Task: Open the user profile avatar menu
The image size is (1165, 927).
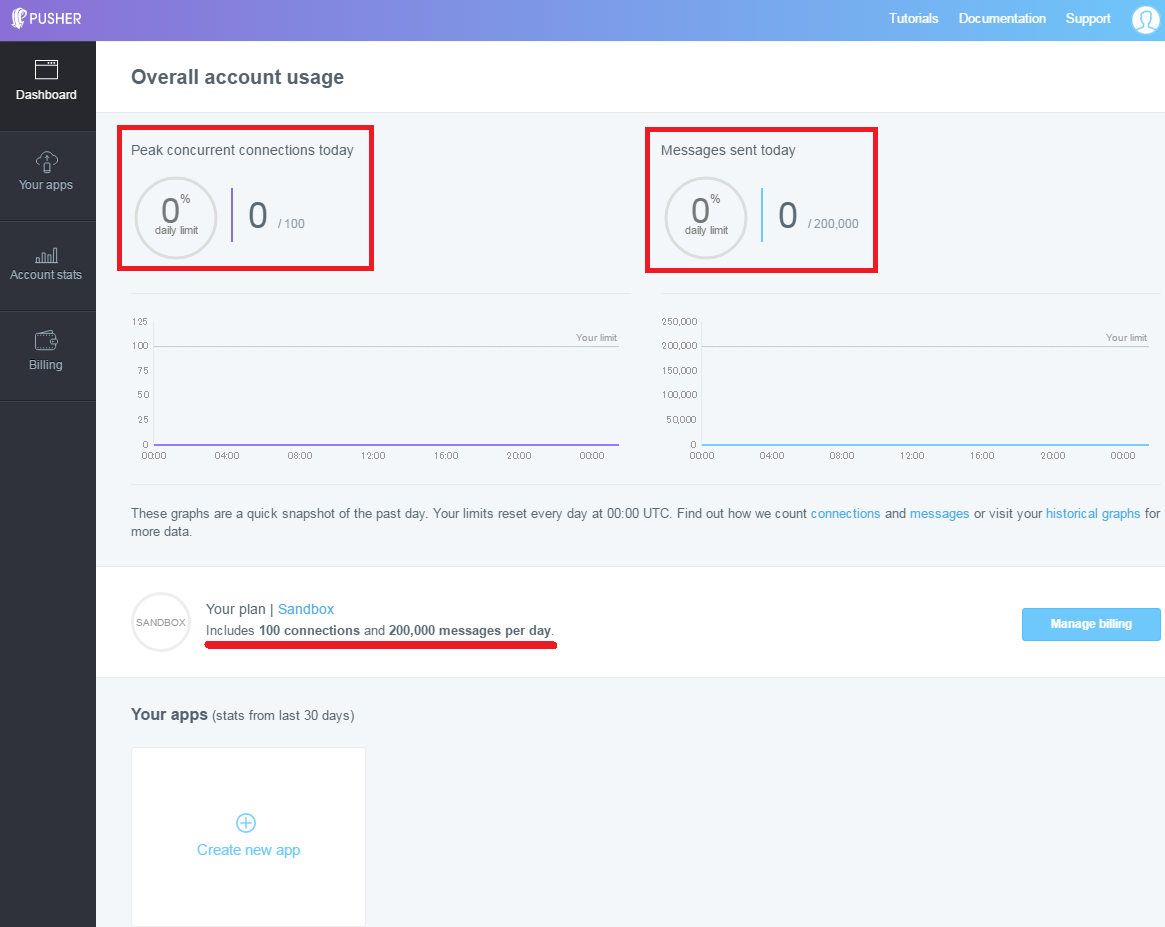Action: coord(1145,19)
